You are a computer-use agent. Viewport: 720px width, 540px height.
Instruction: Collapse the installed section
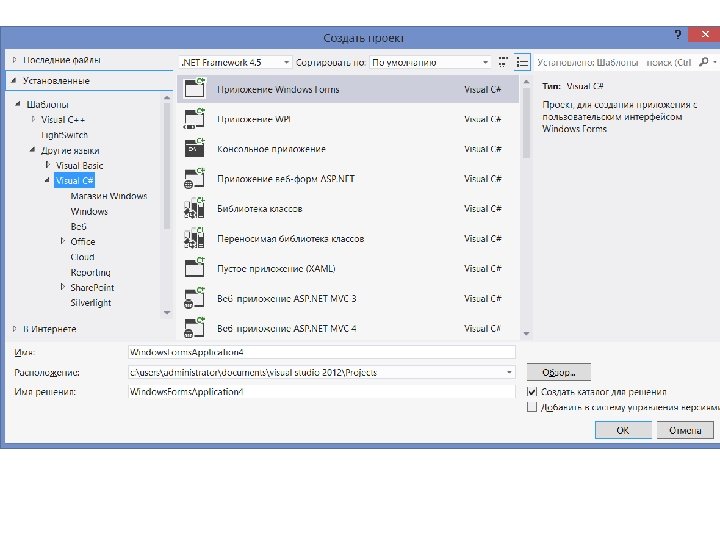[x=14, y=81]
